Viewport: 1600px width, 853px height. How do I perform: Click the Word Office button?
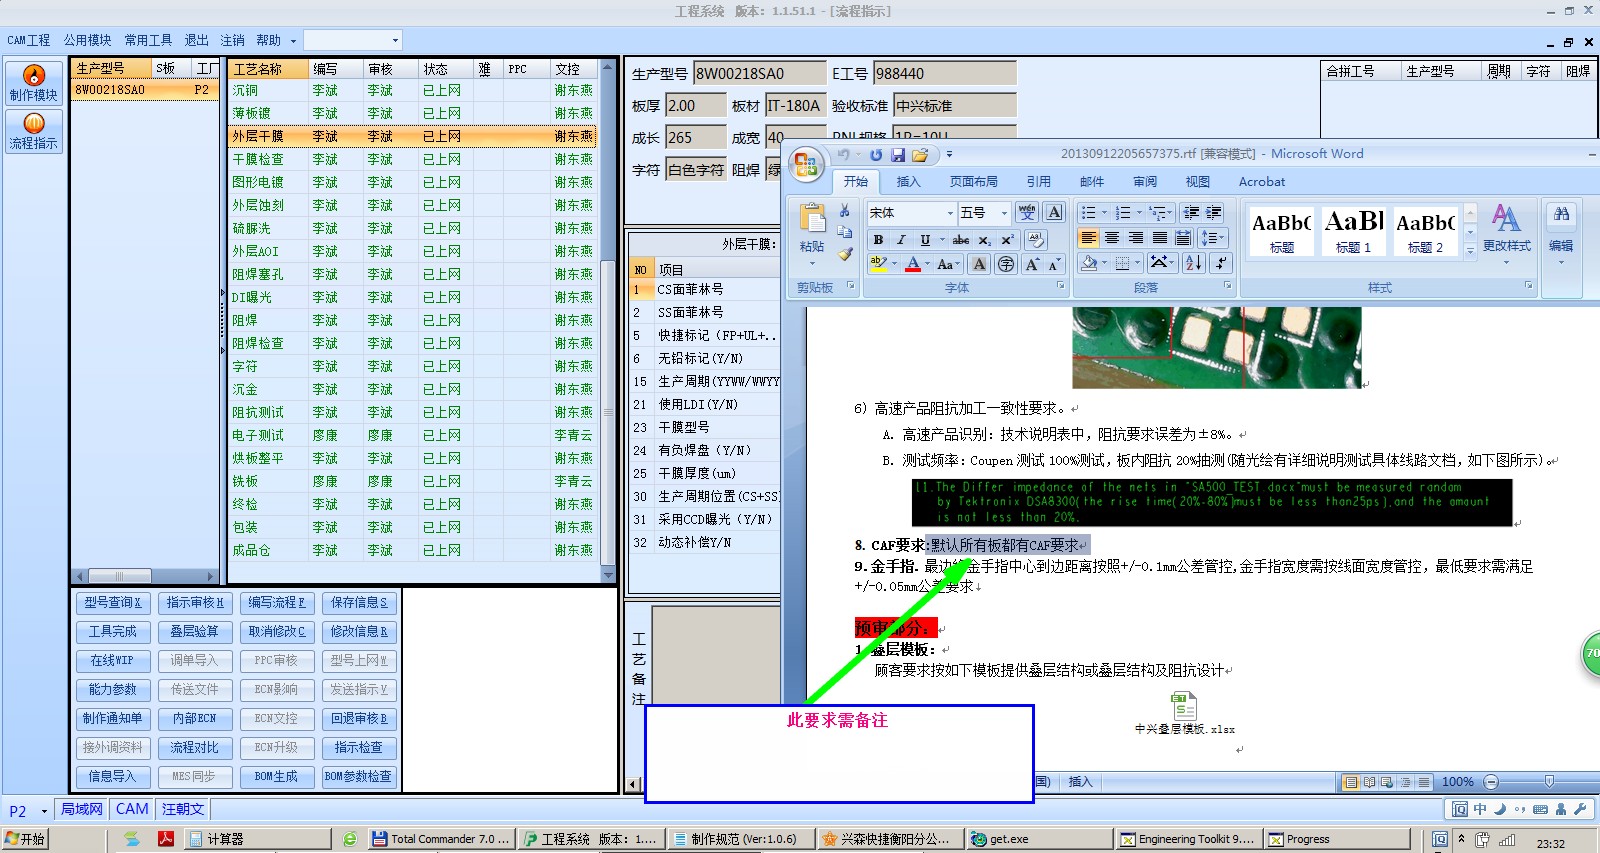point(806,165)
